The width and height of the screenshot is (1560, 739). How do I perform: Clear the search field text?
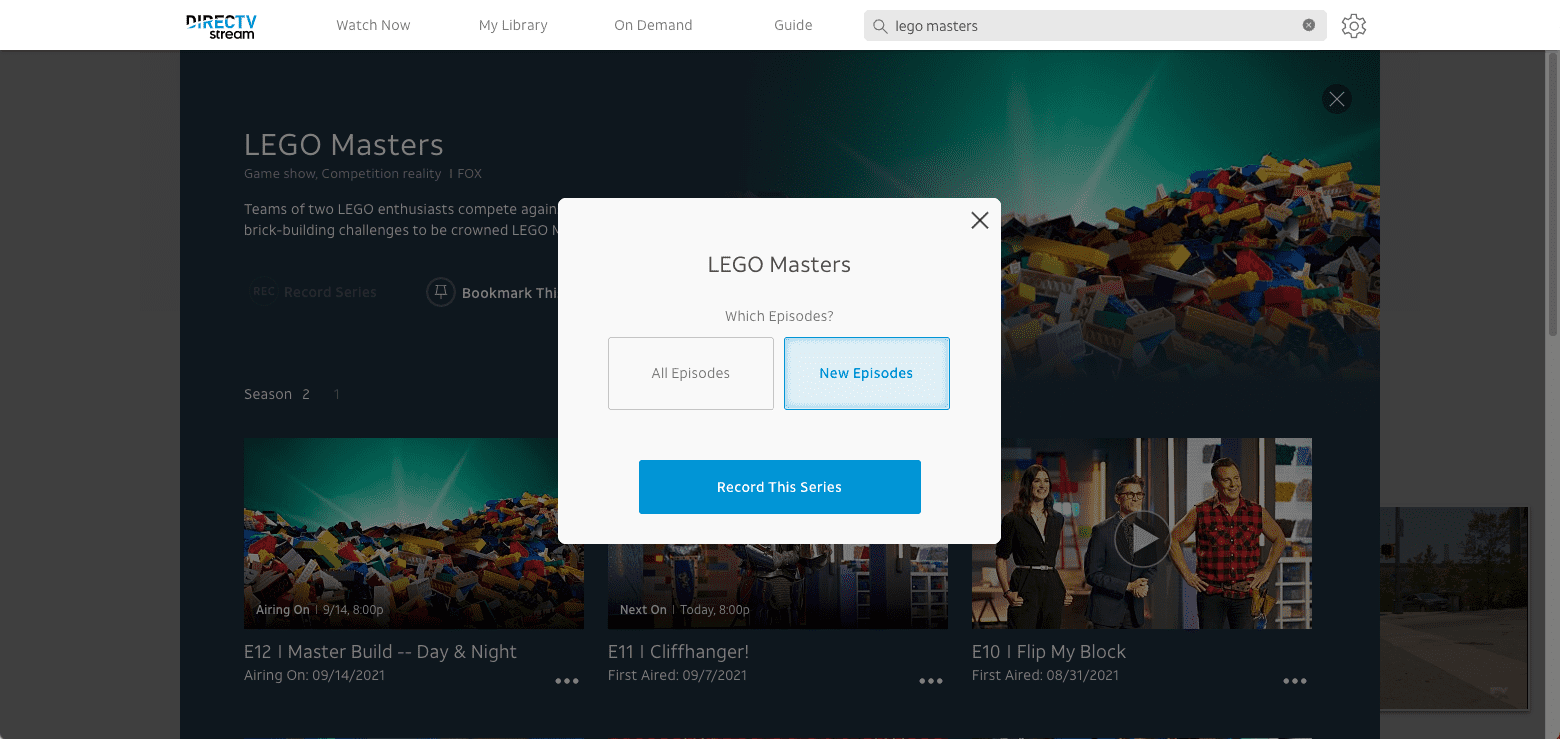[1309, 26]
